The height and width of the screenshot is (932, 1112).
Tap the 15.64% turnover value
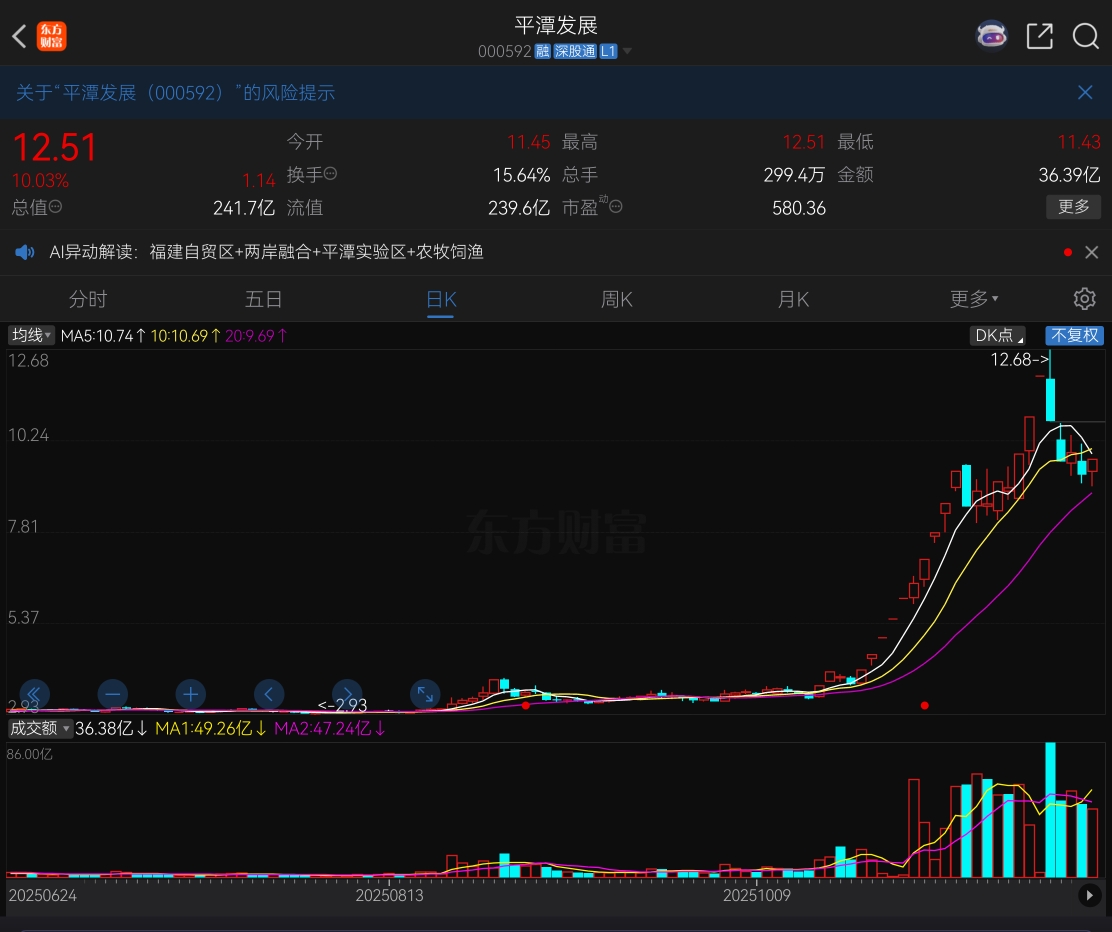[521, 174]
